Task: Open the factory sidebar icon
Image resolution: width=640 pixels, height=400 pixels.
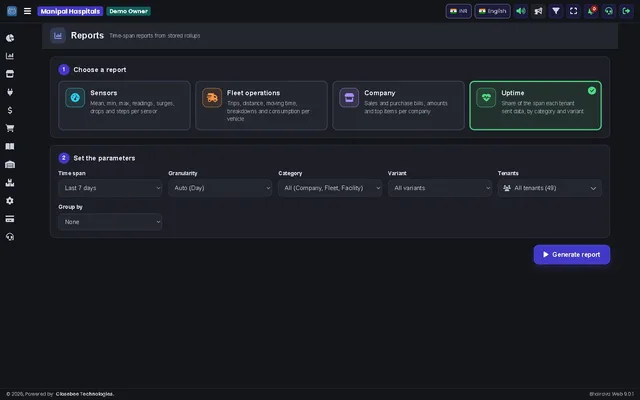Action: click(10, 182)
